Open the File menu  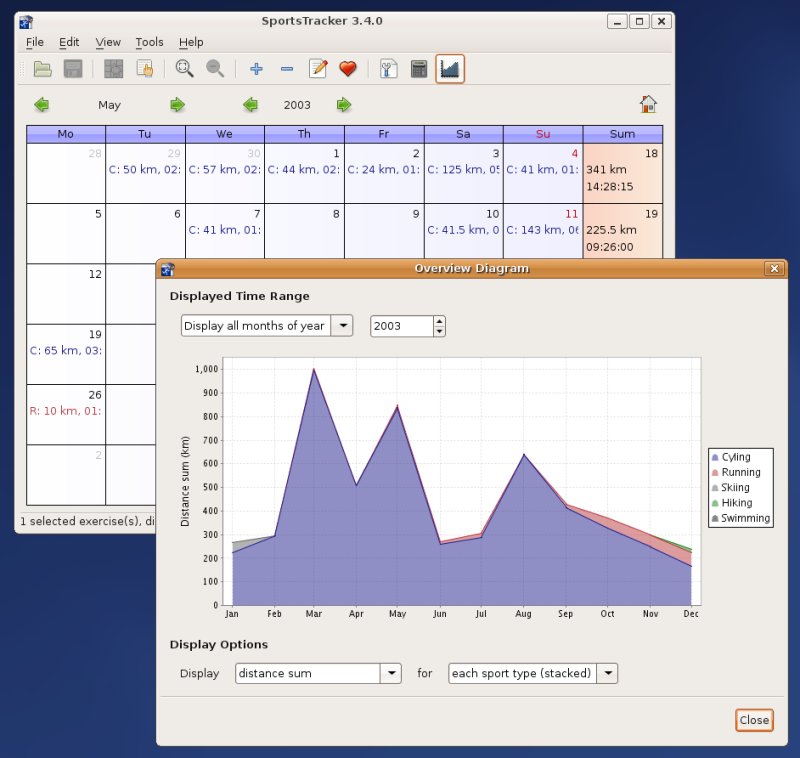(x=35, y=42)
